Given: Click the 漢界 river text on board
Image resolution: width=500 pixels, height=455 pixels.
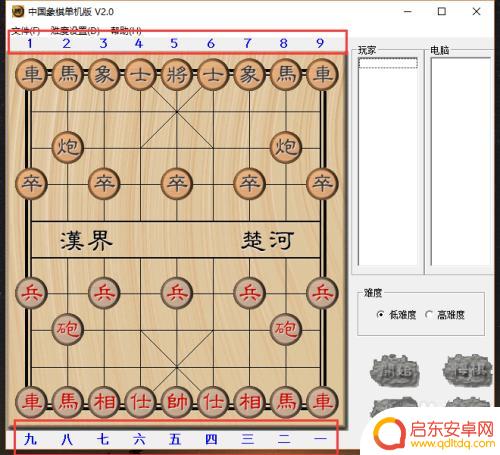Looking at the screenshot, I should pyautogui.click(x=87, y=240).
